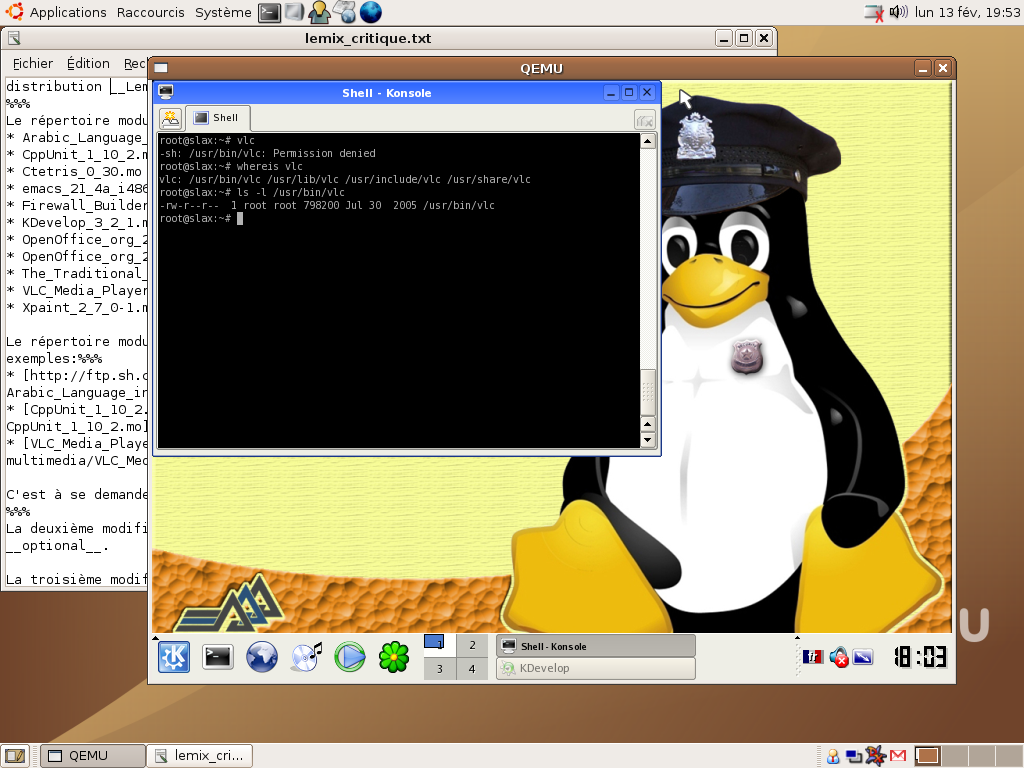Click the 'Ctetris_0_30.mo' line in editor
The height and width of the screenshot is (768, 1024).
click(74, 171)
